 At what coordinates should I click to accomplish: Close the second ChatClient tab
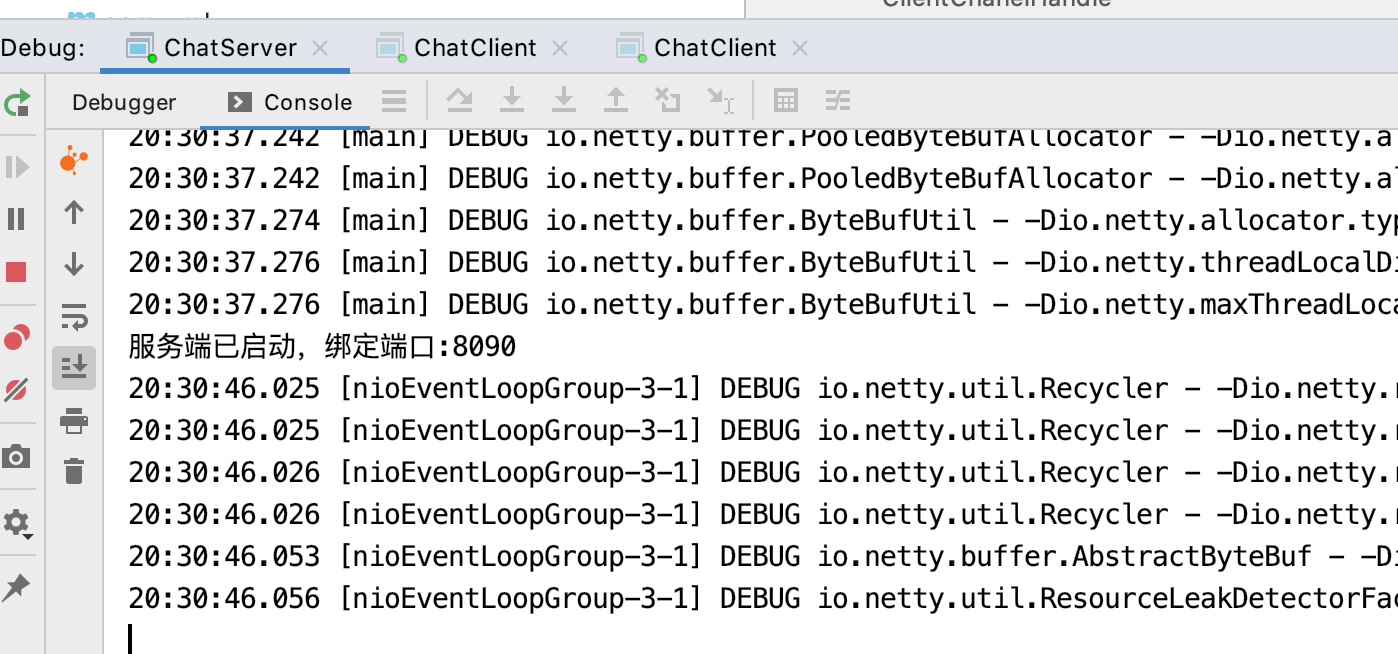800,47
